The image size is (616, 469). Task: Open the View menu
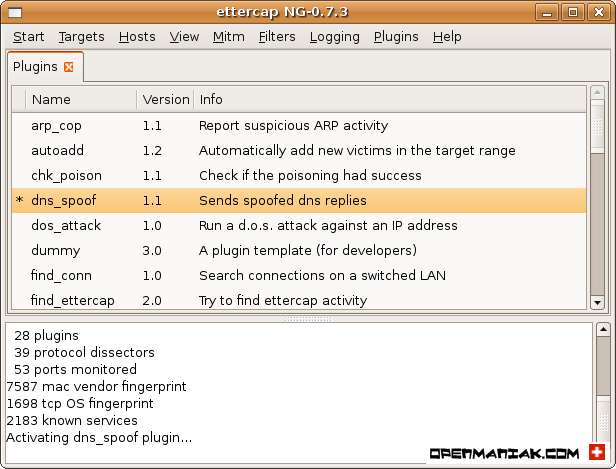click(184, 37)
